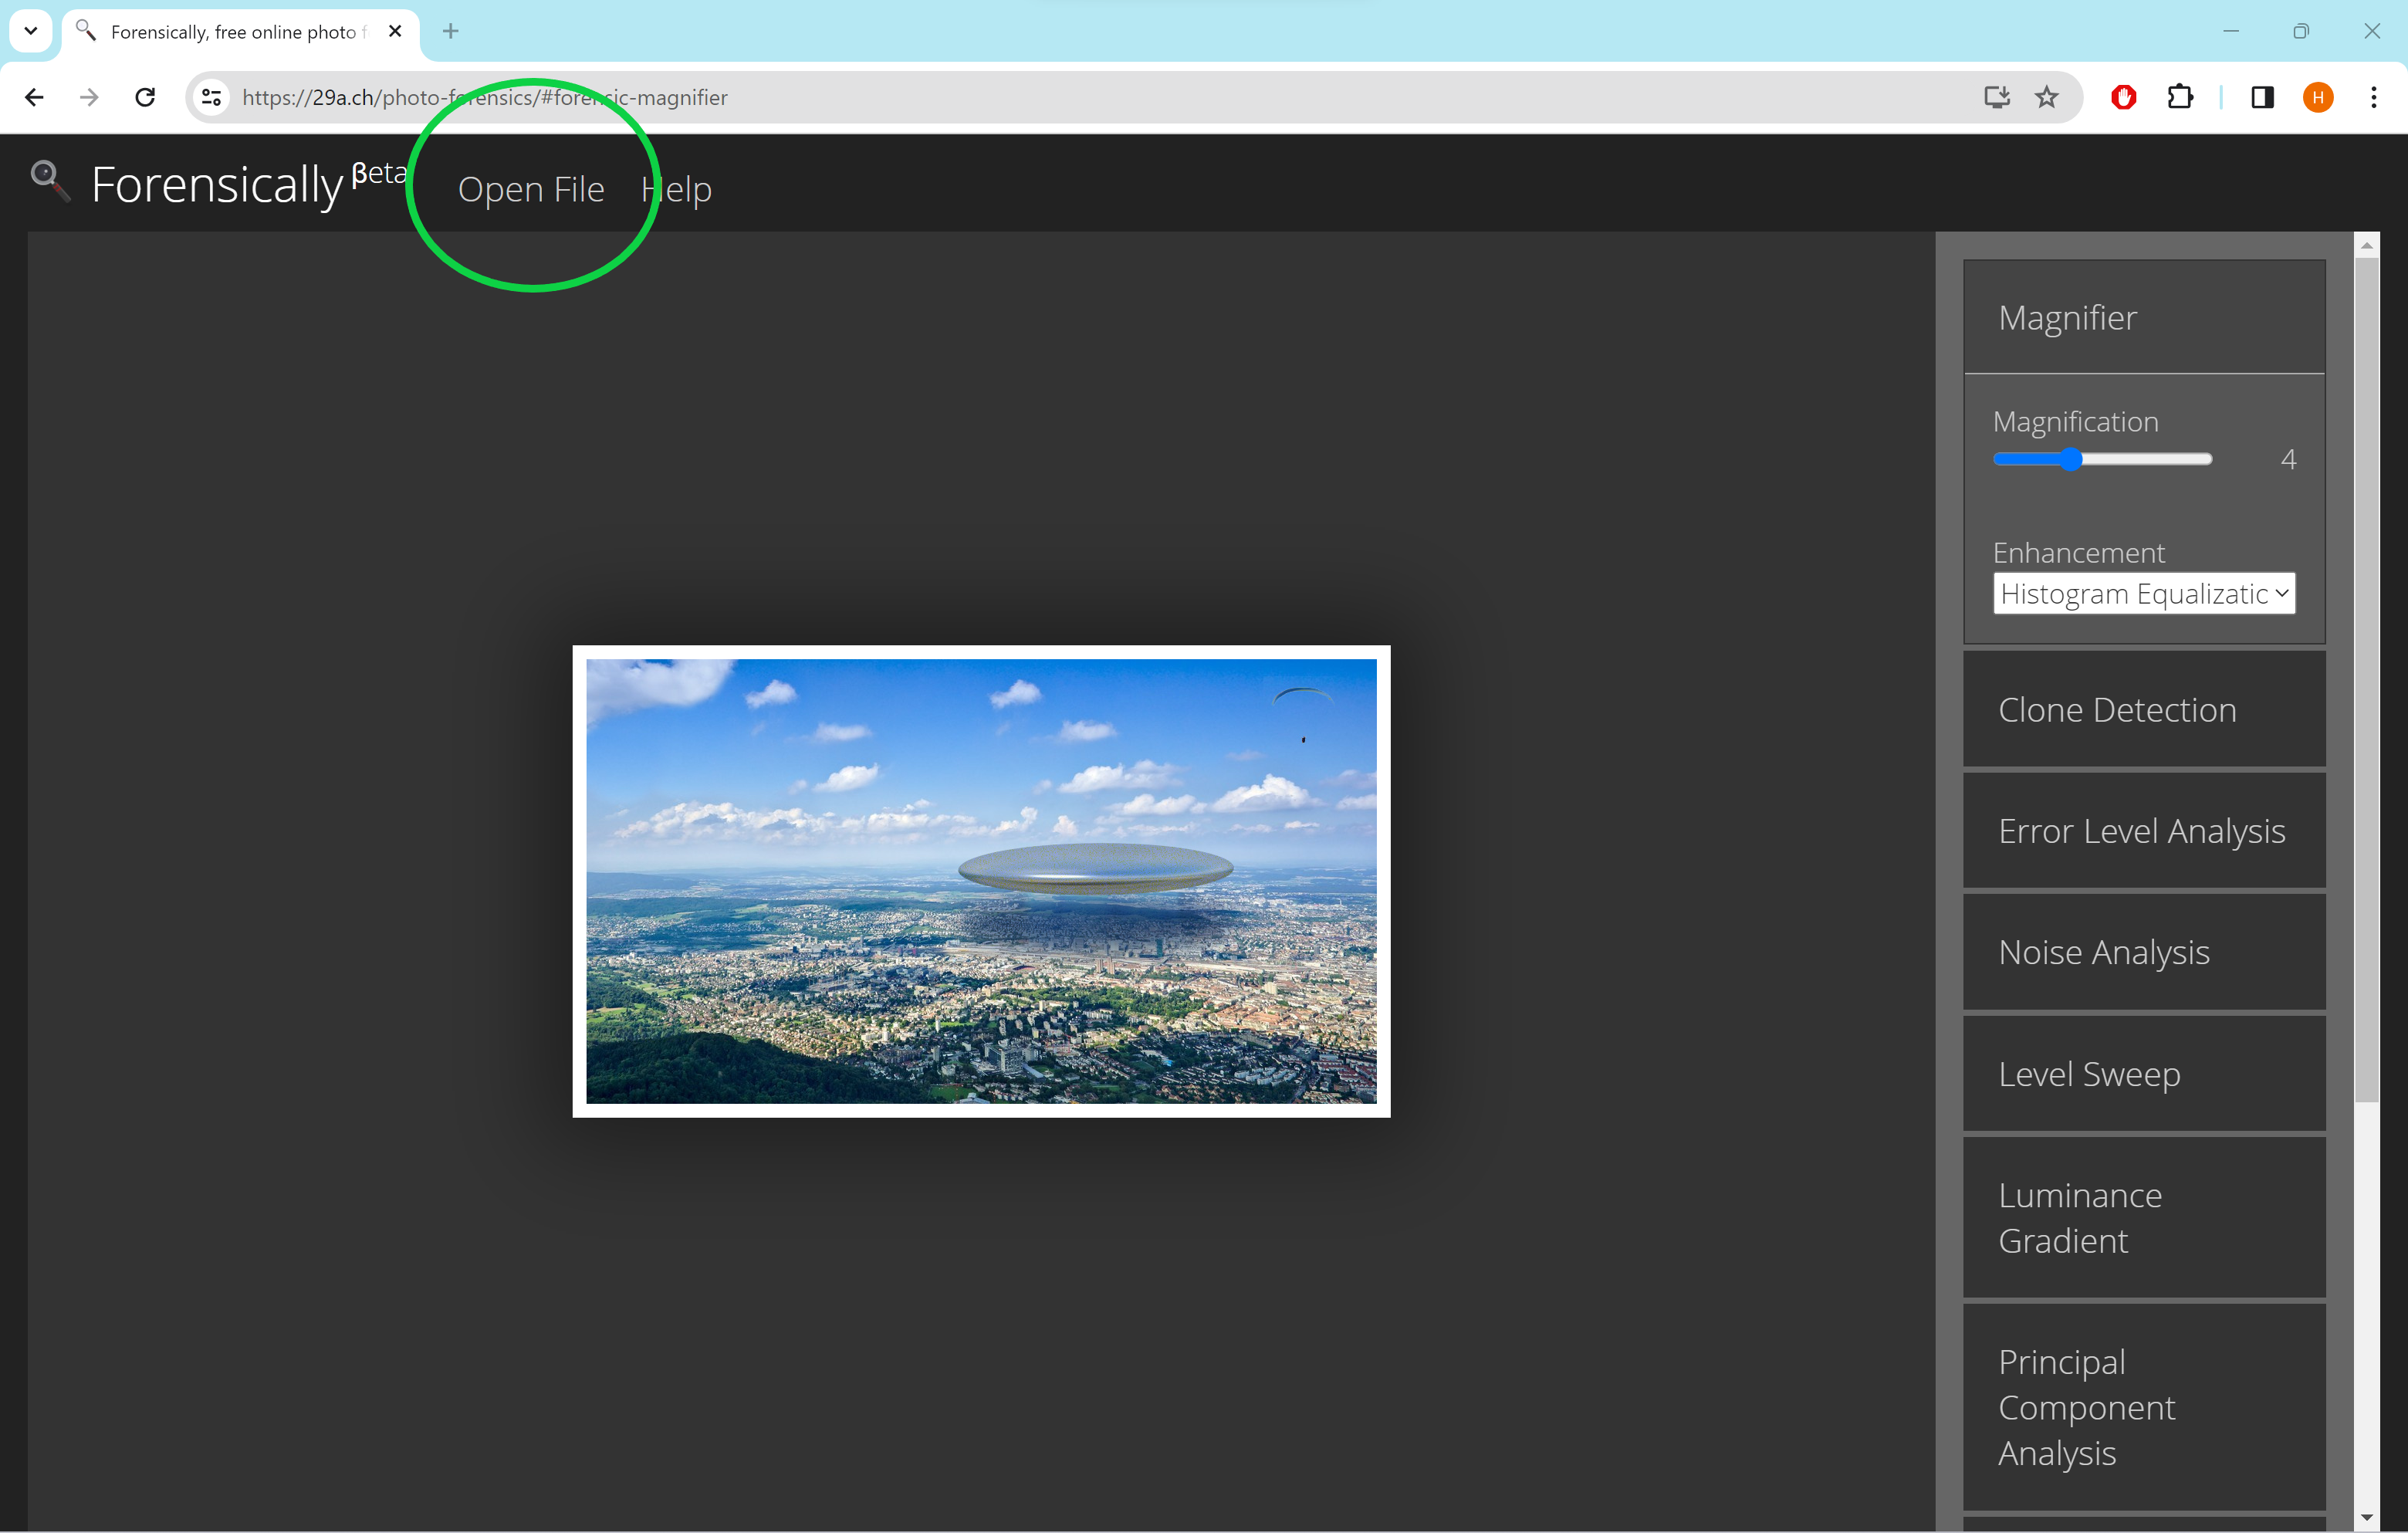
Task: Click the Forensically magnifying glass logo
Action: click(x=50, y=181)
